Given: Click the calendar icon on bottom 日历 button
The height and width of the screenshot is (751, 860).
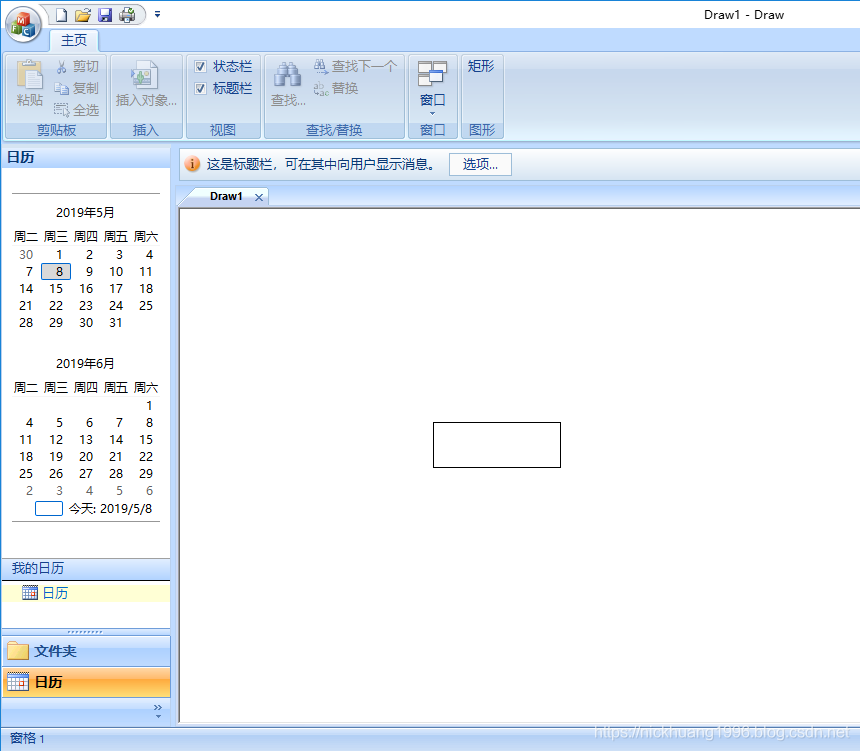Looking at the screenshot, I should pyautogui.click(x=18, y=681).
